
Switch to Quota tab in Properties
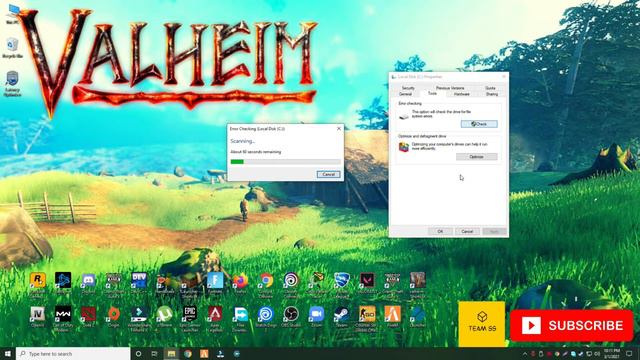point(490,88)
